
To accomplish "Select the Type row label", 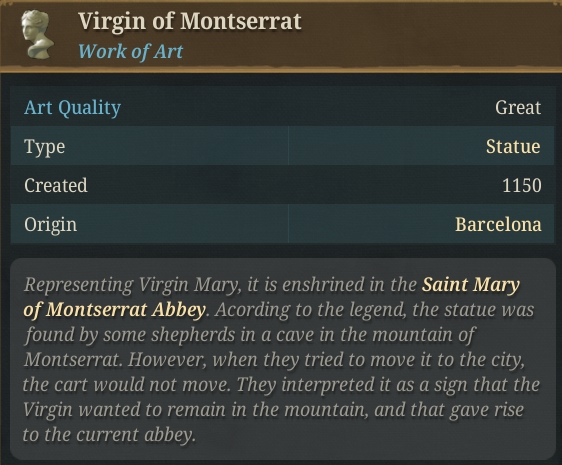I will (x=45, y=147).
